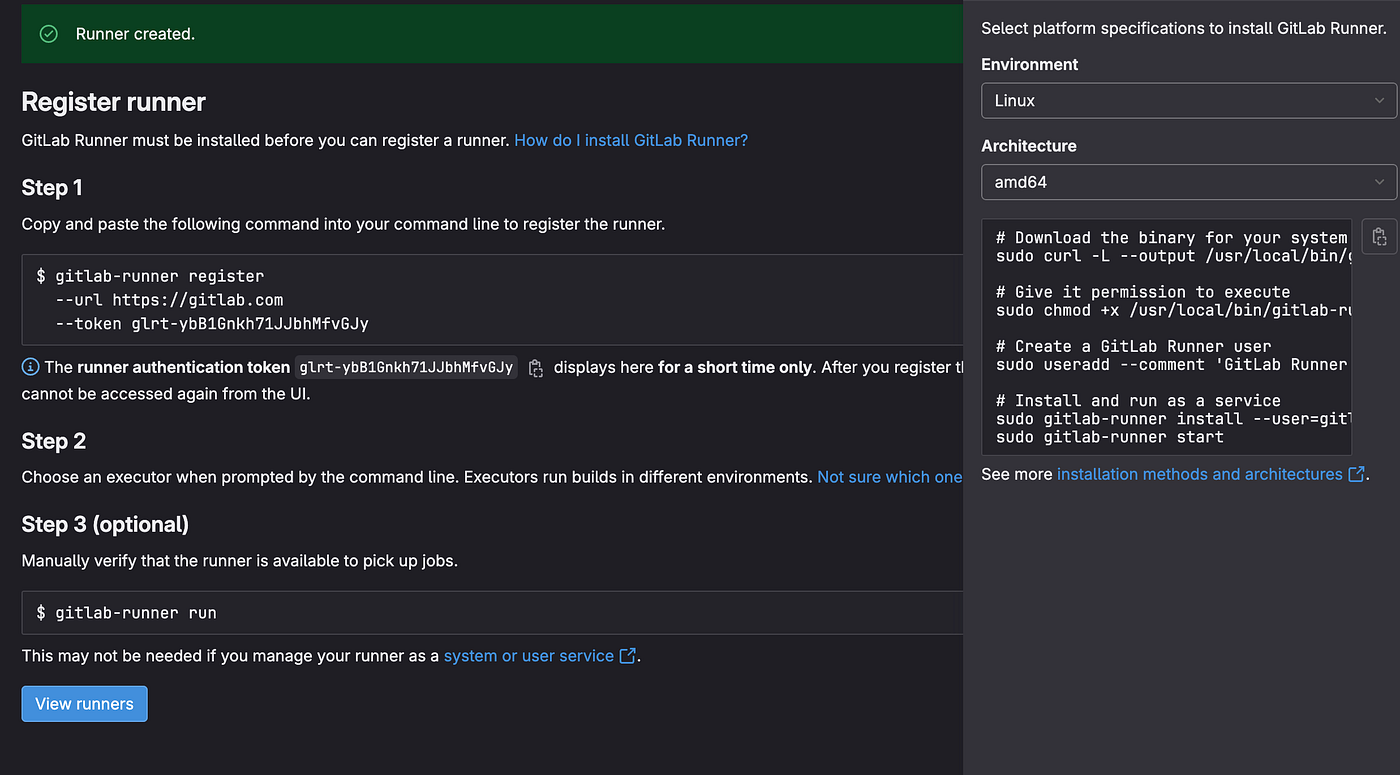The image size is (1400, 775).
Task: Click the gitlab-runner register command line
Action: click(150, 276)
